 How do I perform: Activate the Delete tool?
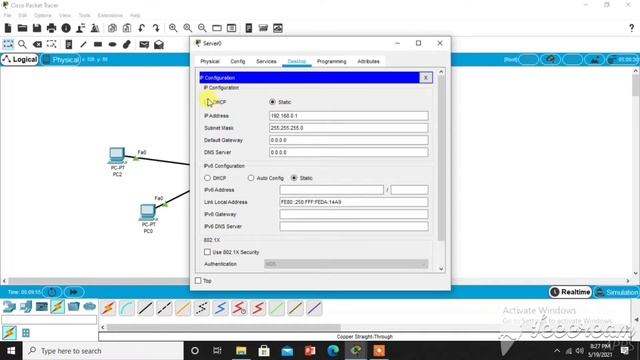[x=37, y=44]
